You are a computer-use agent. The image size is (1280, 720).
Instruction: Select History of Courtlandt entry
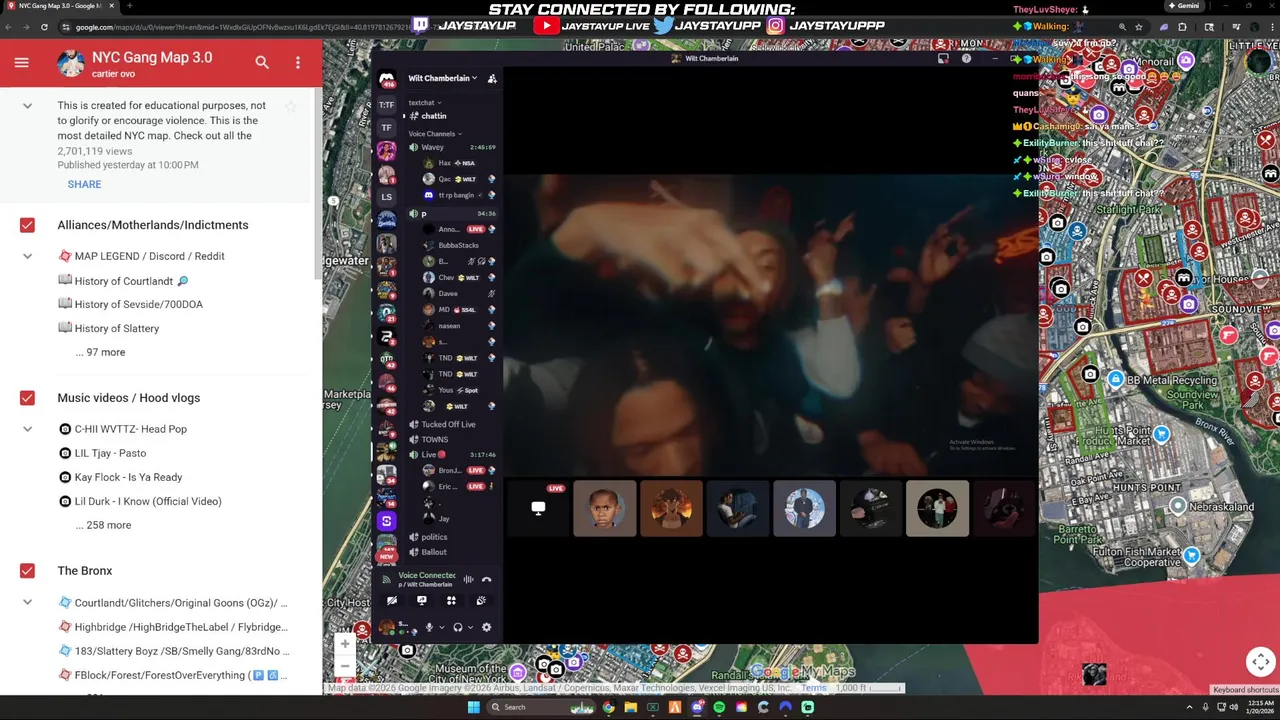click(x=123, y=280)
